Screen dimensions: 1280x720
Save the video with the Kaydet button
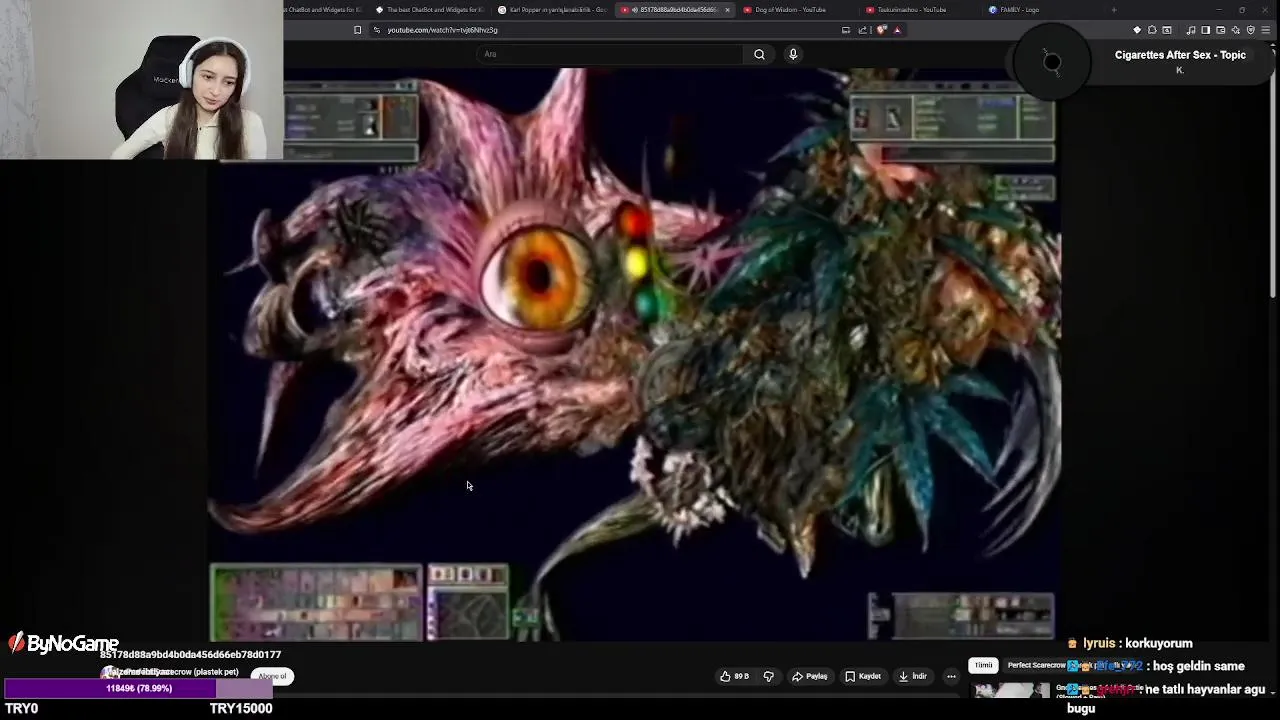(863, 676)
